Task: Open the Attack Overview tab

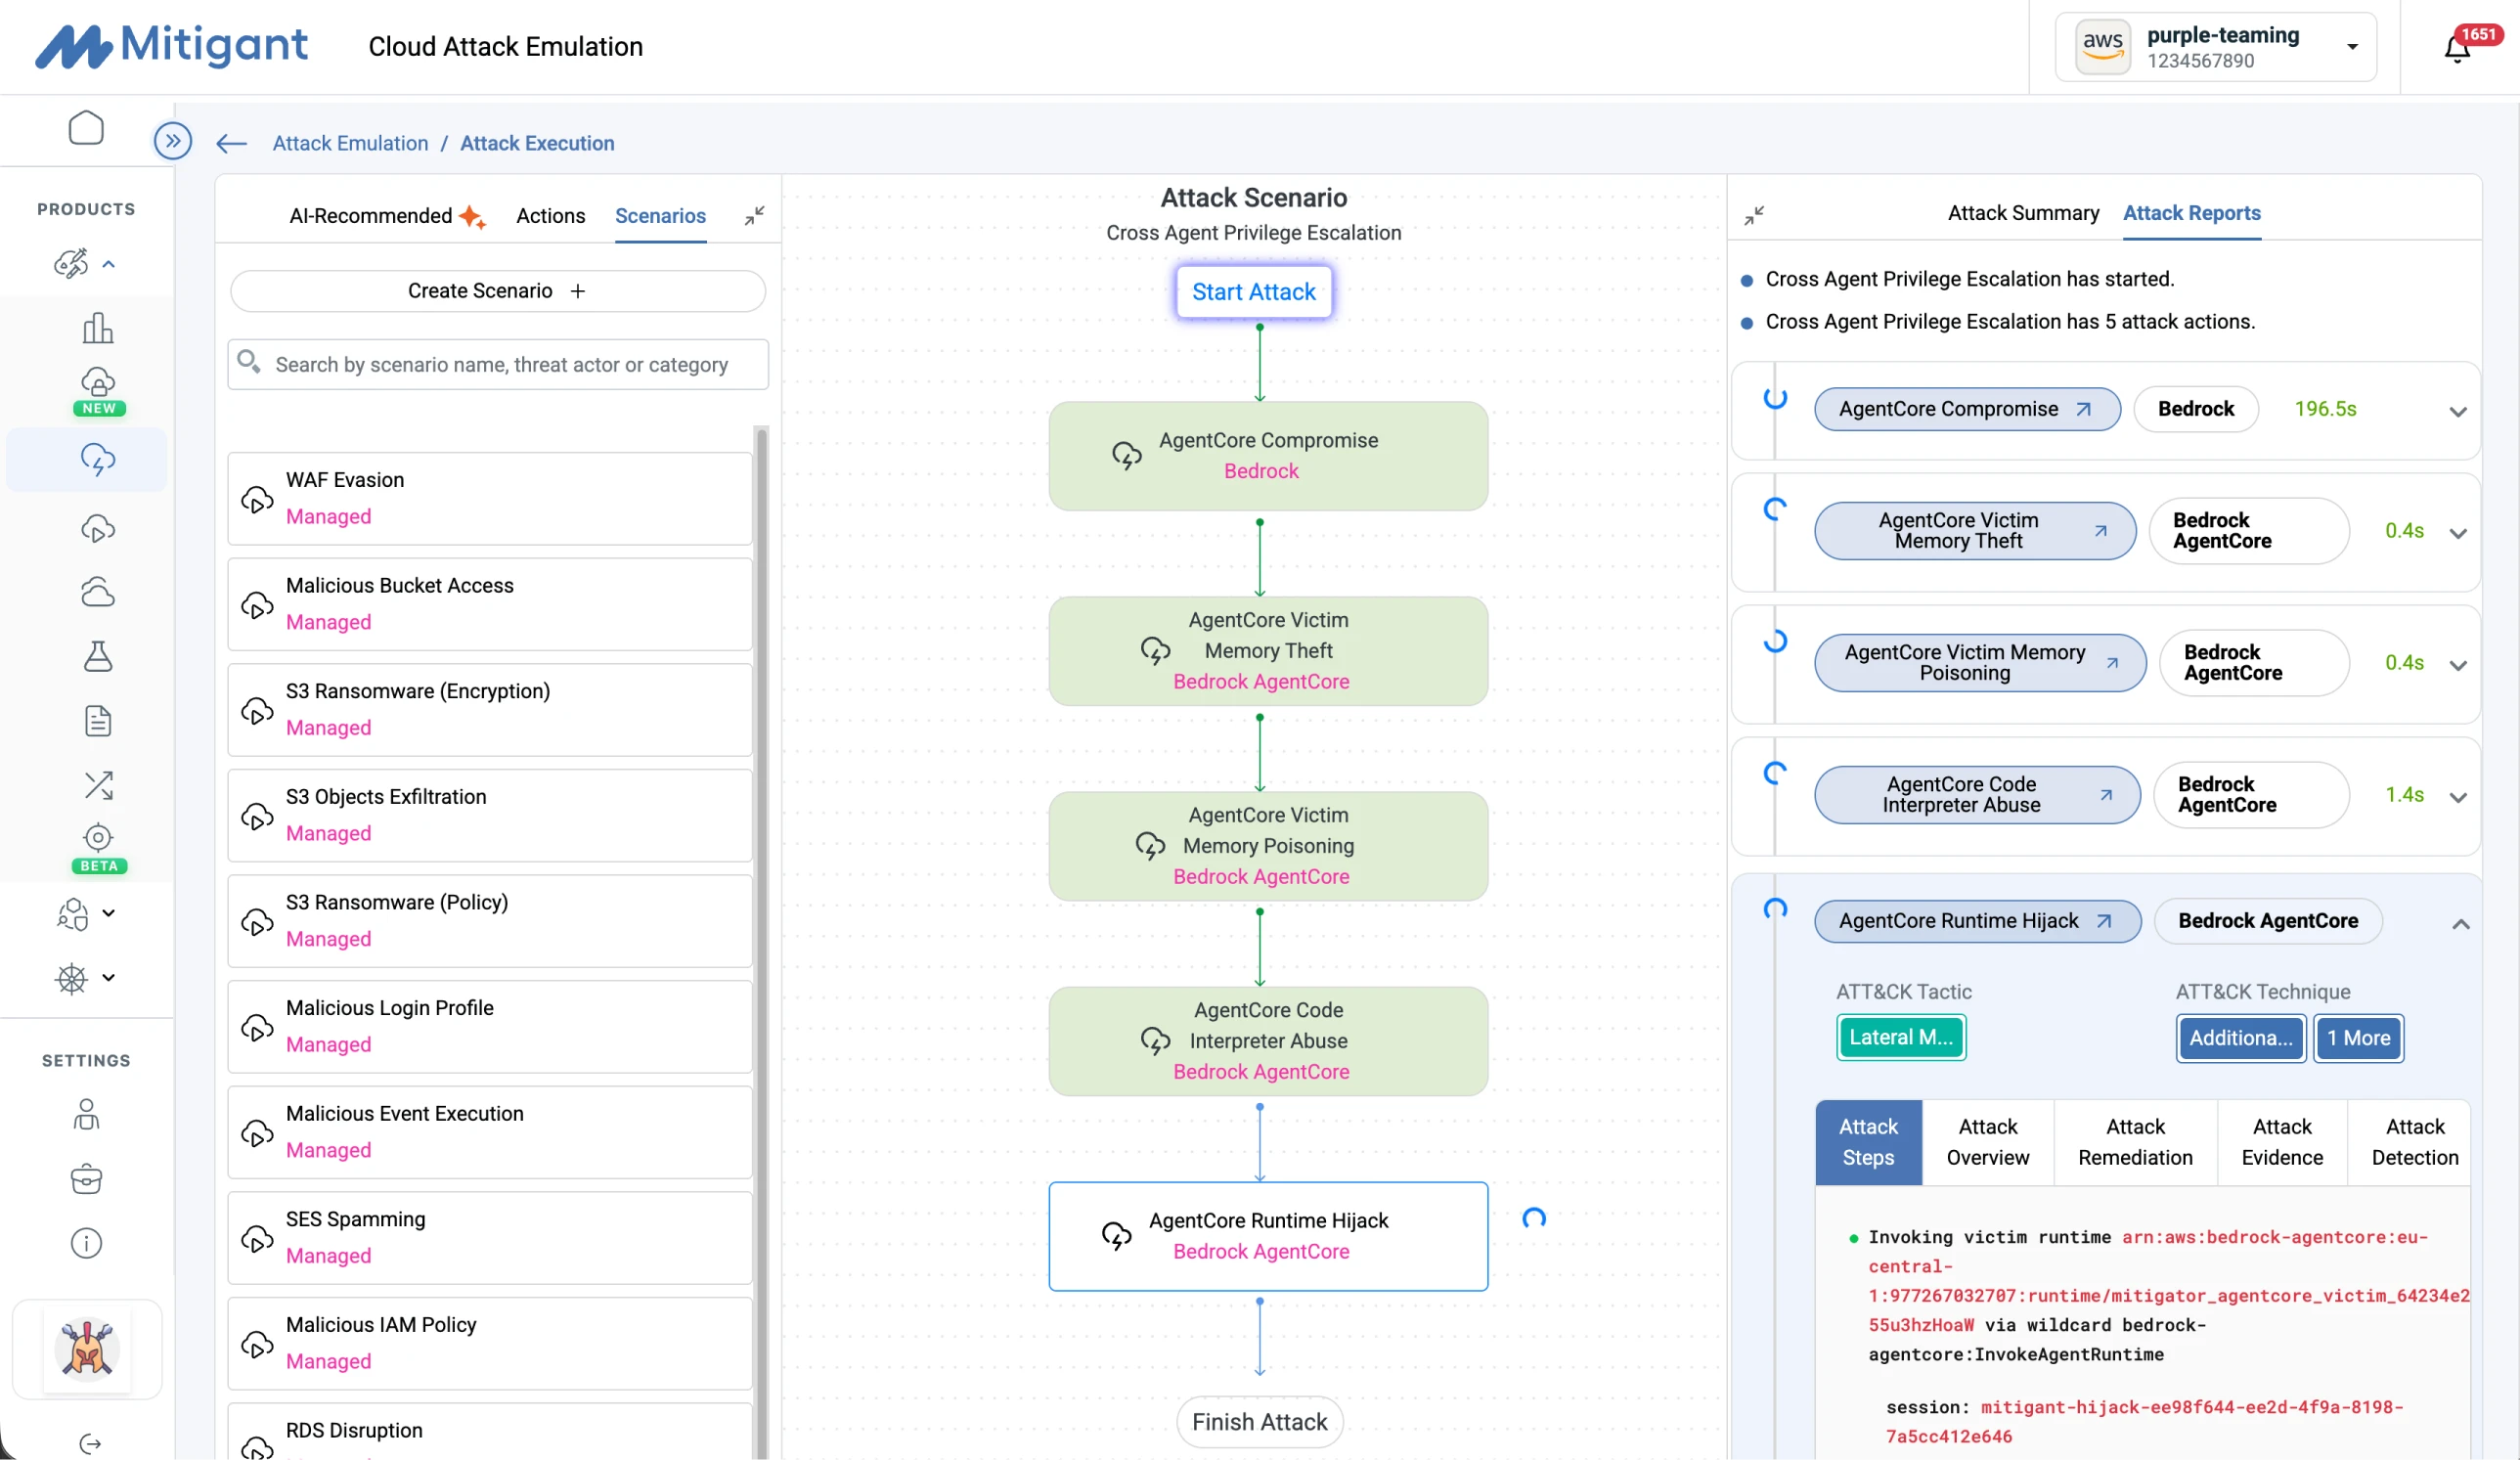Action: coord(1987,1142)
